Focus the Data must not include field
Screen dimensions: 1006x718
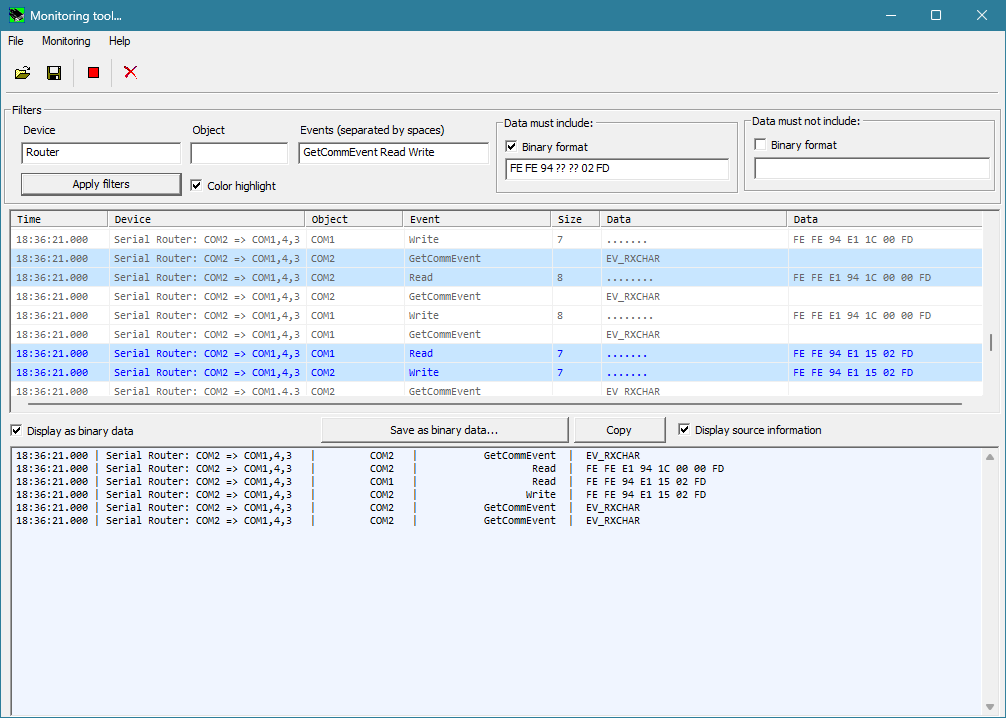coord(872,168)
